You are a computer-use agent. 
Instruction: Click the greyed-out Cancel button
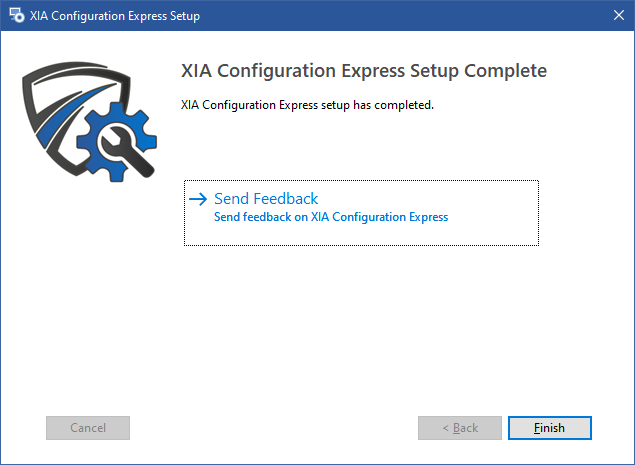88,428
